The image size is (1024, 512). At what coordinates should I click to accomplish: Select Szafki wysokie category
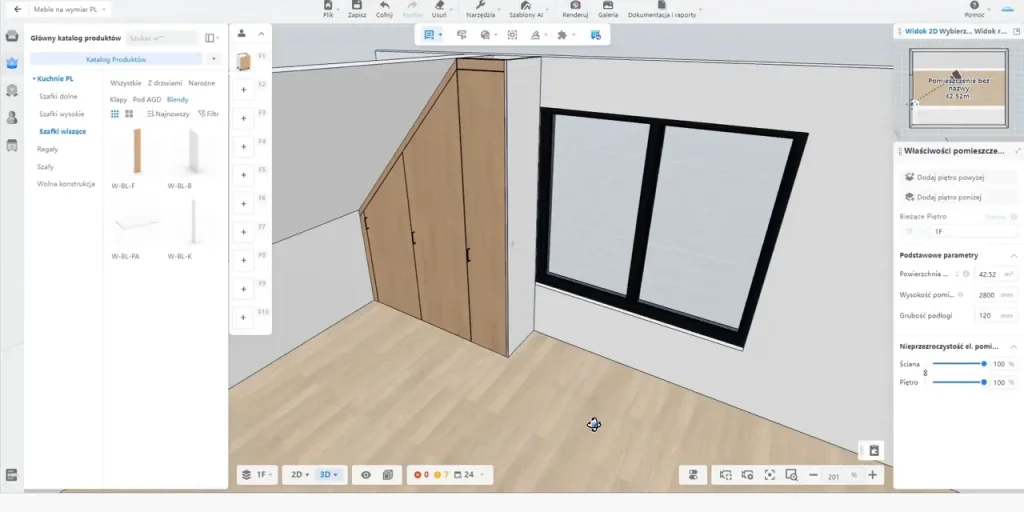61,114
